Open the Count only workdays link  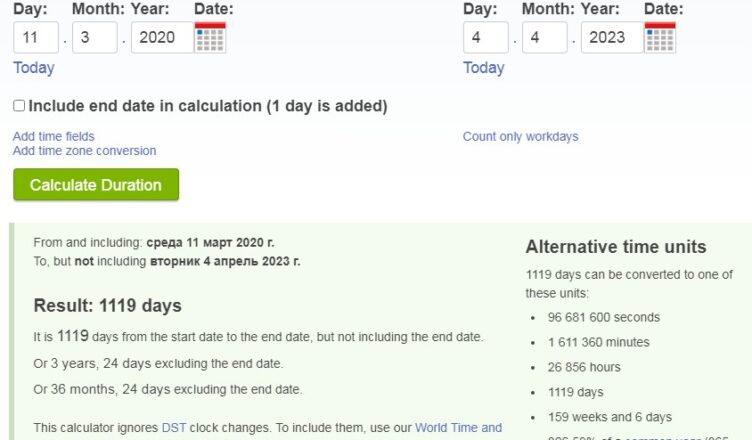click(x=520, y=137)
